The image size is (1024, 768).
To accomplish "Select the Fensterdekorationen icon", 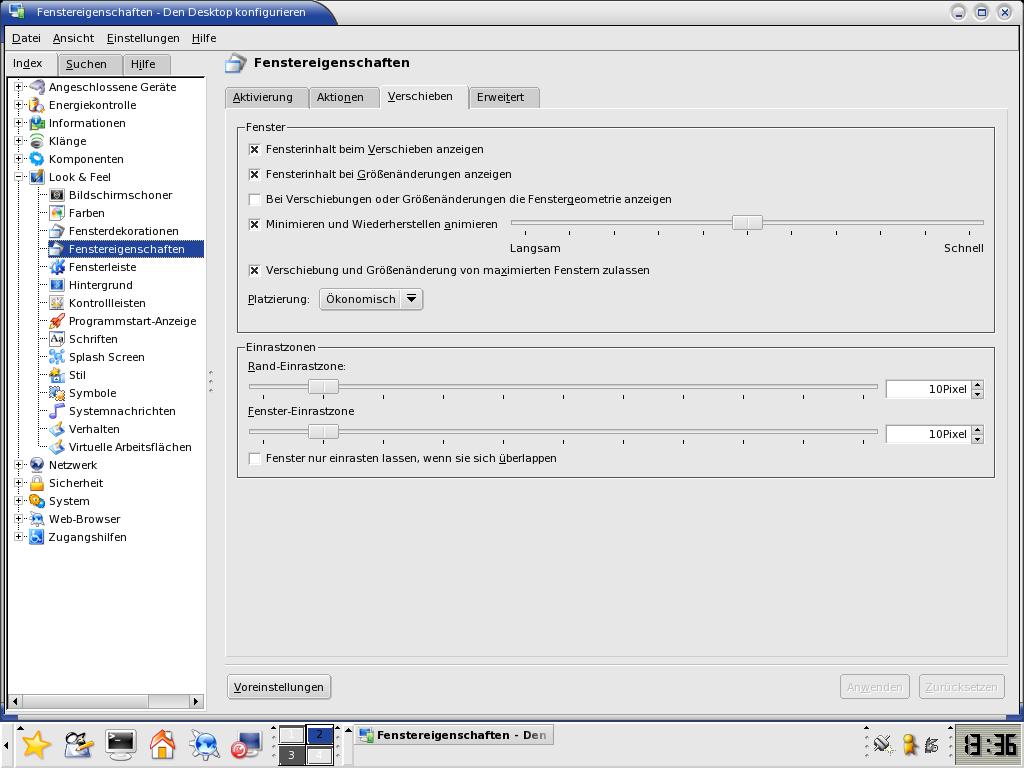I will click(57, 231).
